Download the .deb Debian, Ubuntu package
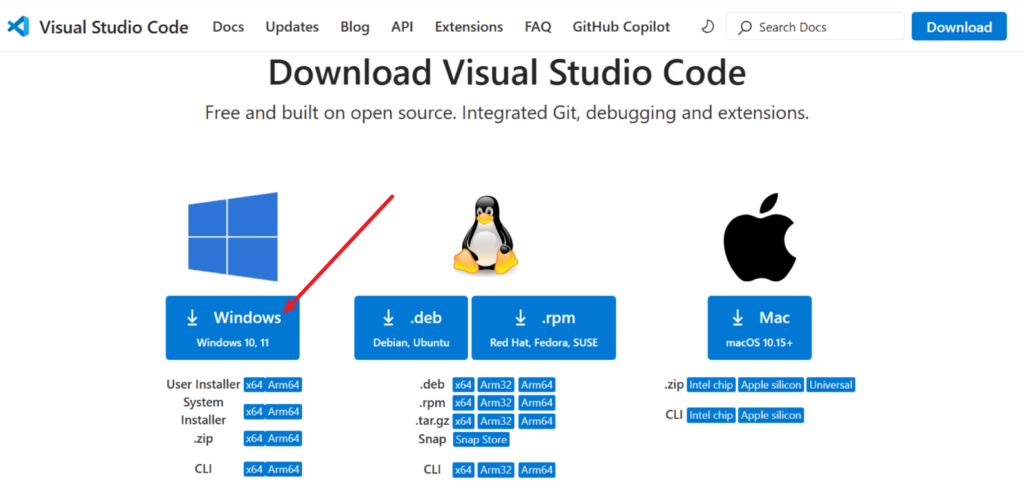This screenshot has width=1024, height=497. pyautogui.click(x=411, y=328)
